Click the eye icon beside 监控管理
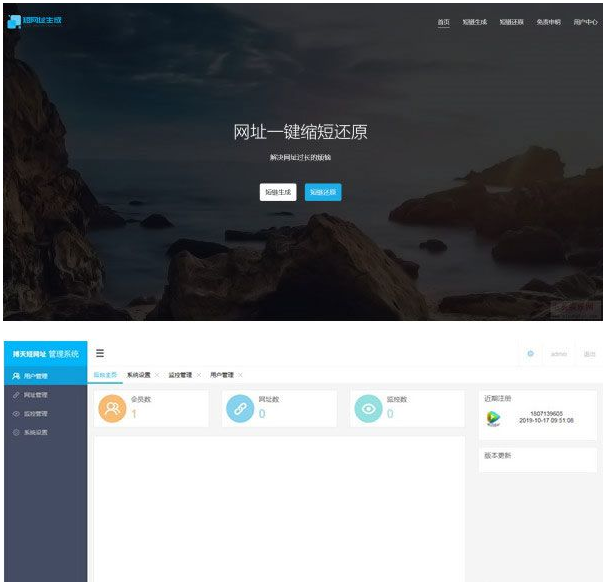Viewport: 606px width, 582px height. coord(16,414)
